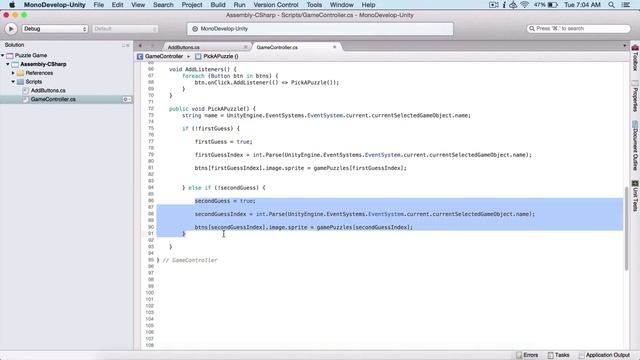
Task: Switch to the GameController.cs tab
Action: tap(277, 47)
